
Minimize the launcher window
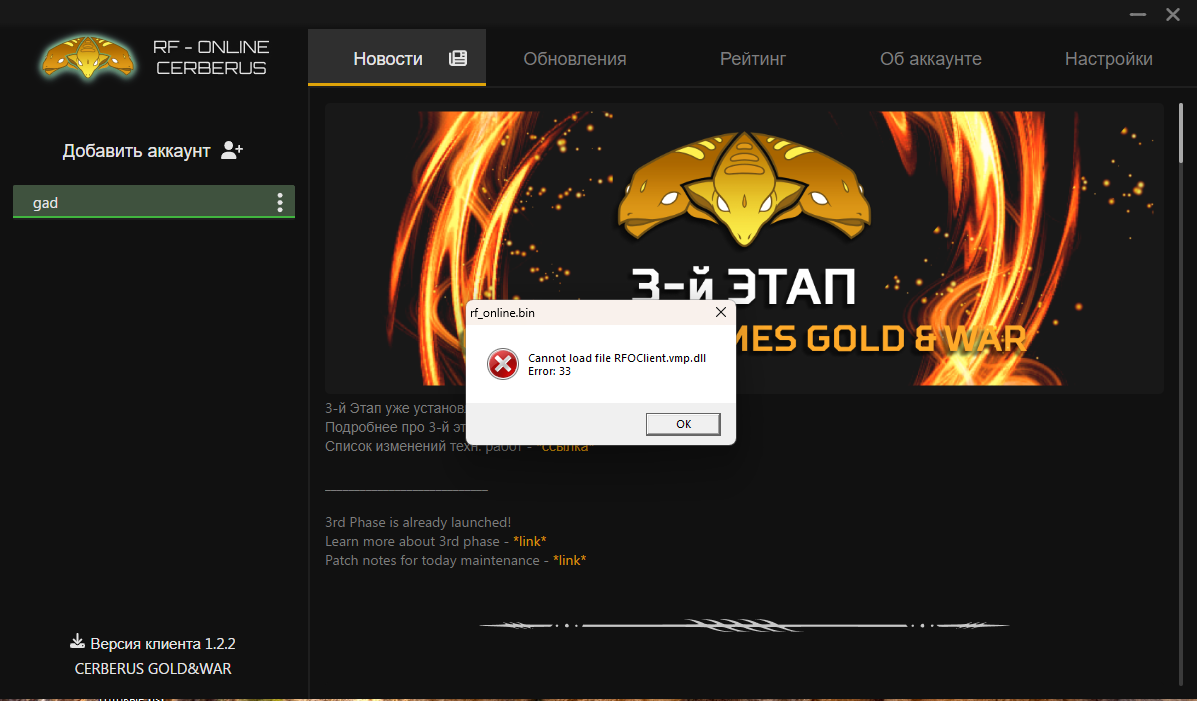(1137, 15)
